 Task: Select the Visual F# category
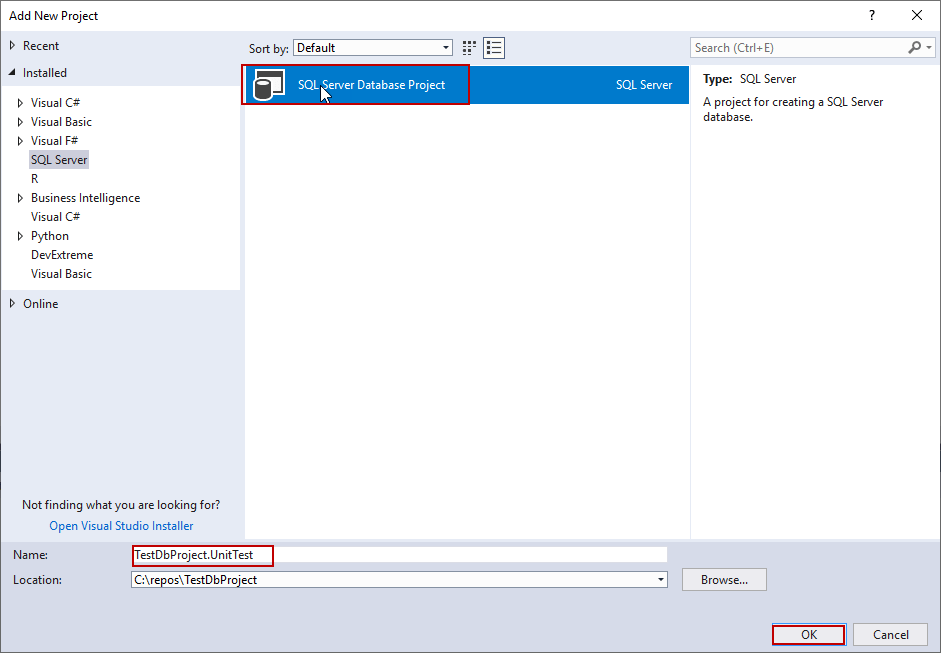[x=55, y=140]
